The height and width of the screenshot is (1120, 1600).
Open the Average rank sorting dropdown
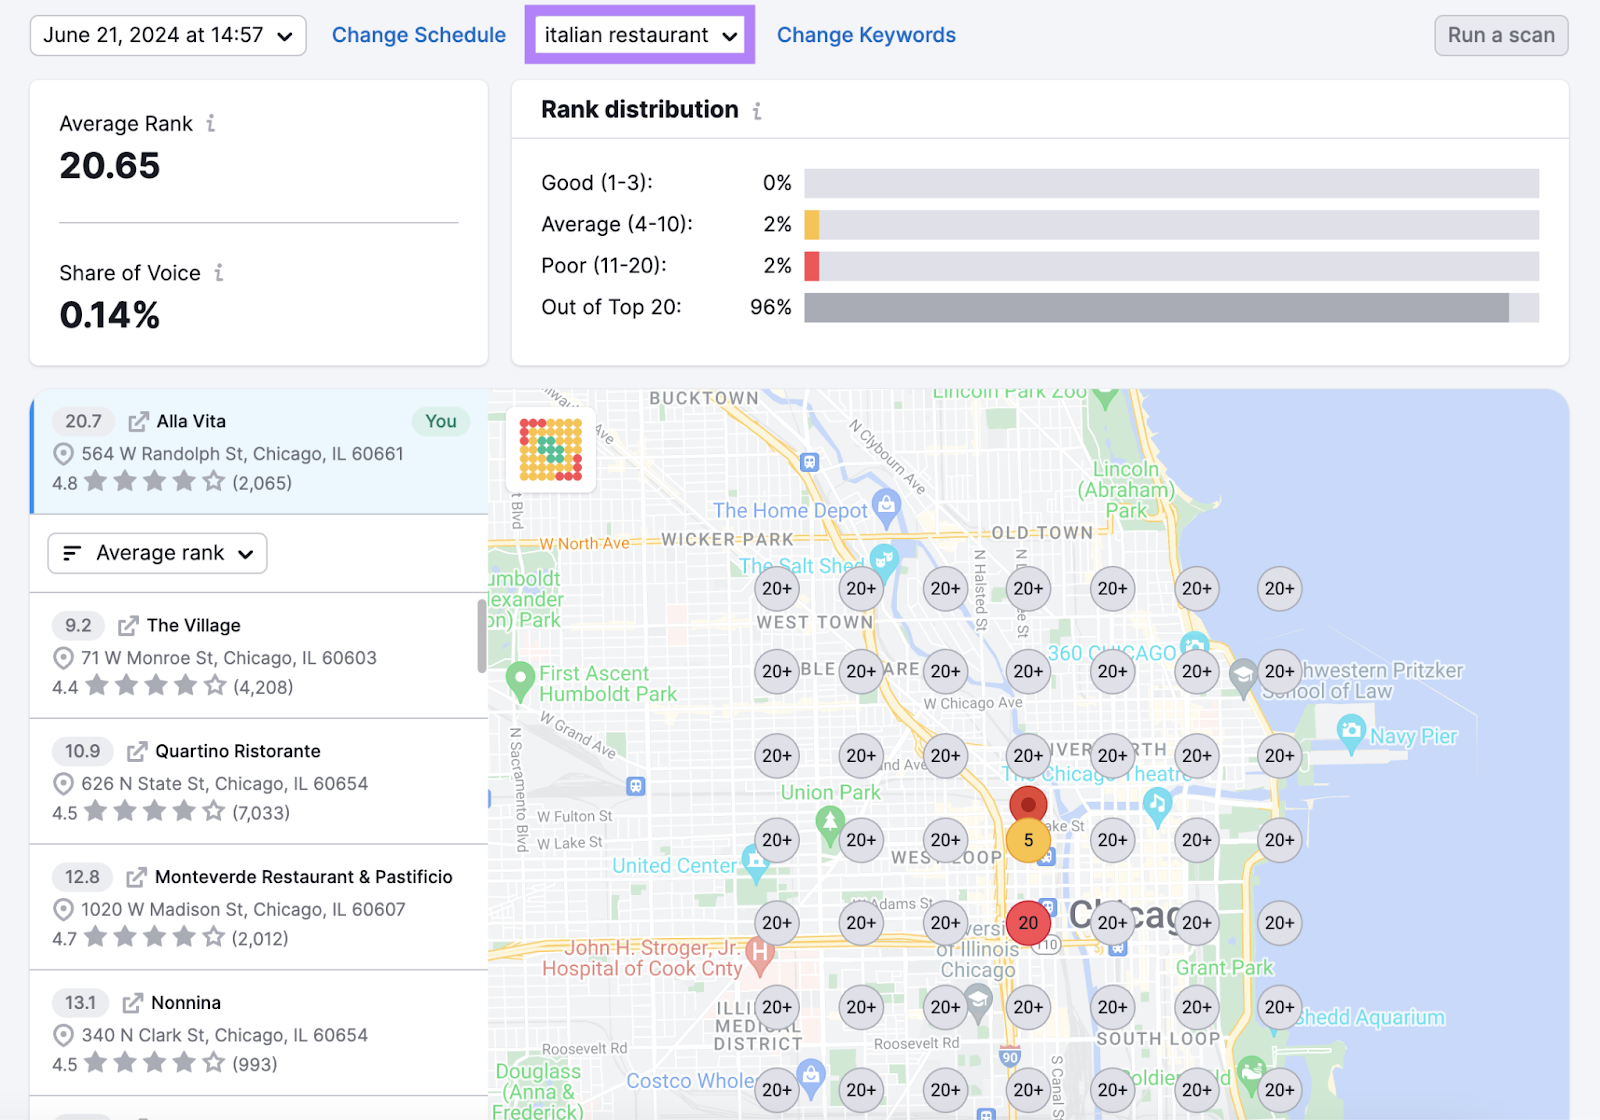[156, 553]
